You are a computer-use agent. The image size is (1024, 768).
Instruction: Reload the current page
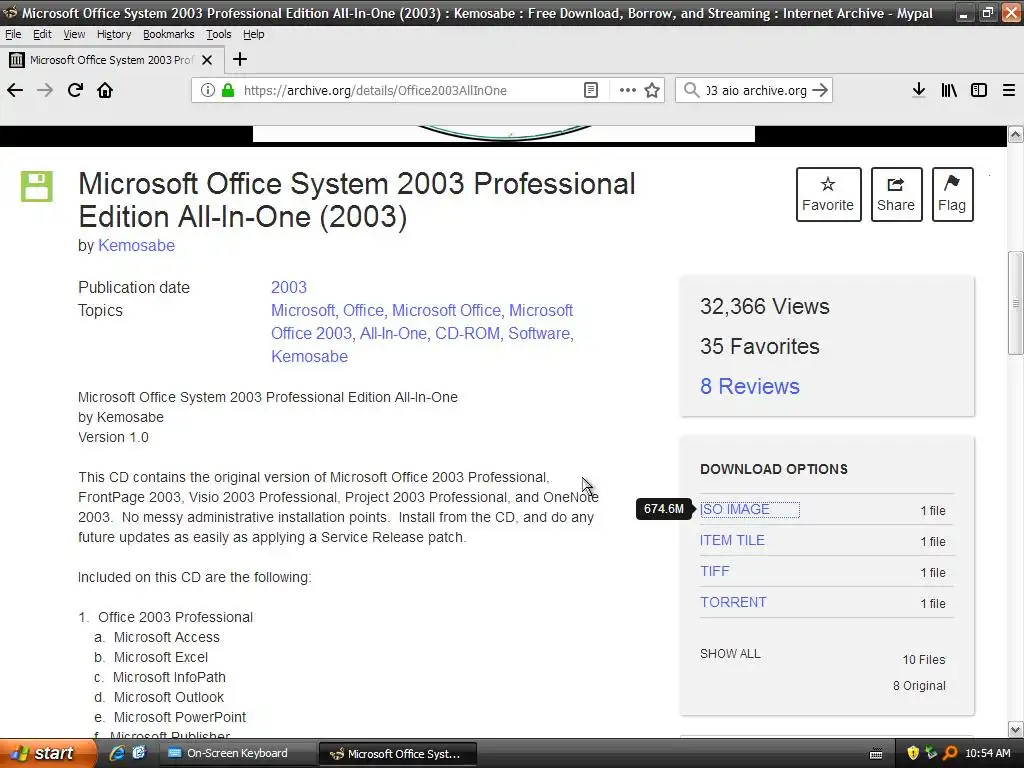[75, 90]
